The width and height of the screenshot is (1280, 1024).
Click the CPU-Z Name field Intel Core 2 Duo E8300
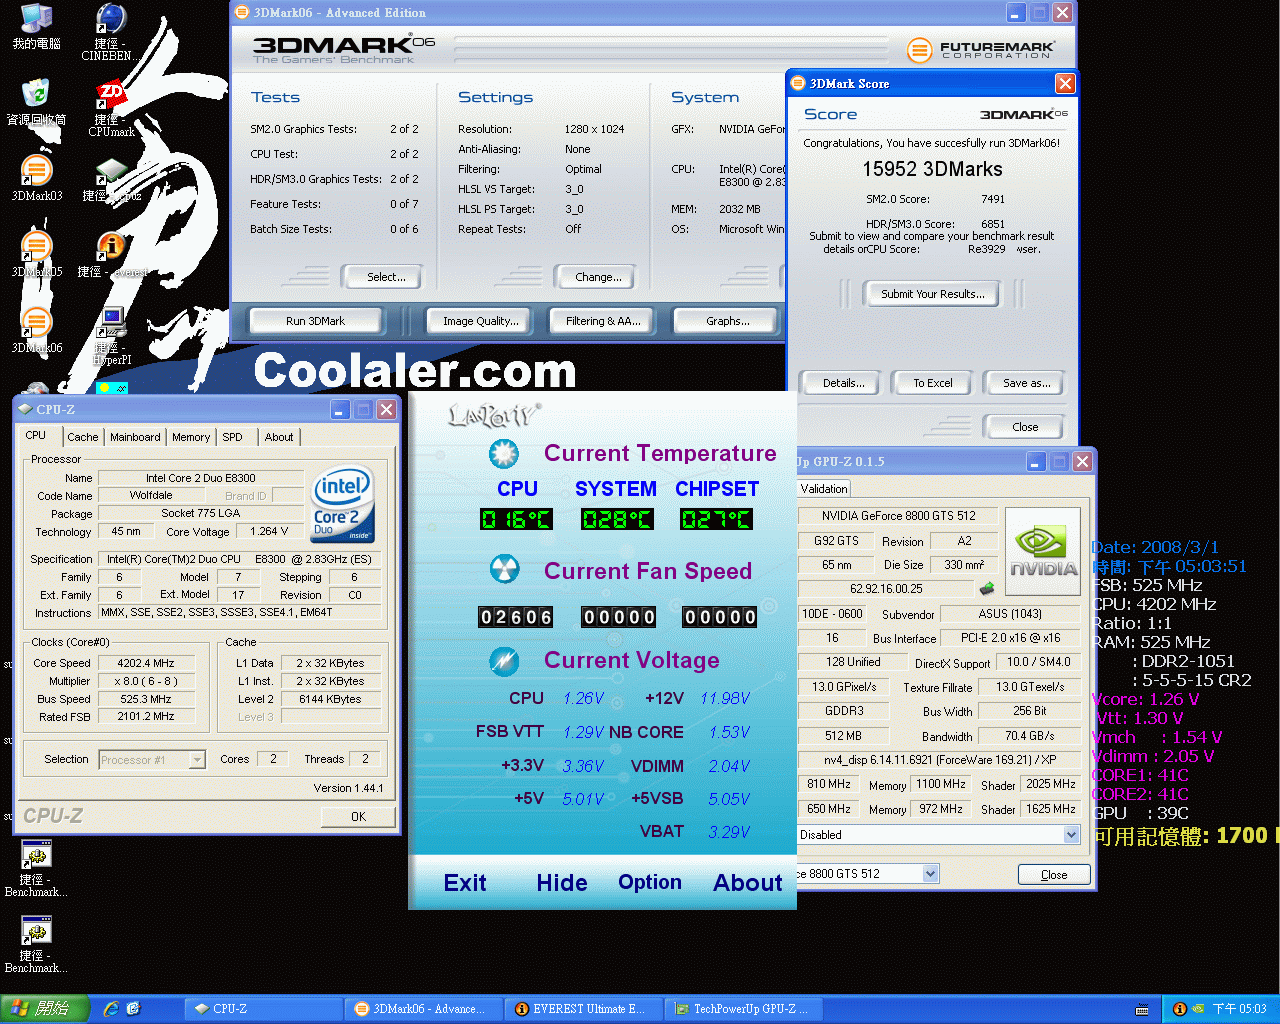(x=201, y=478)
